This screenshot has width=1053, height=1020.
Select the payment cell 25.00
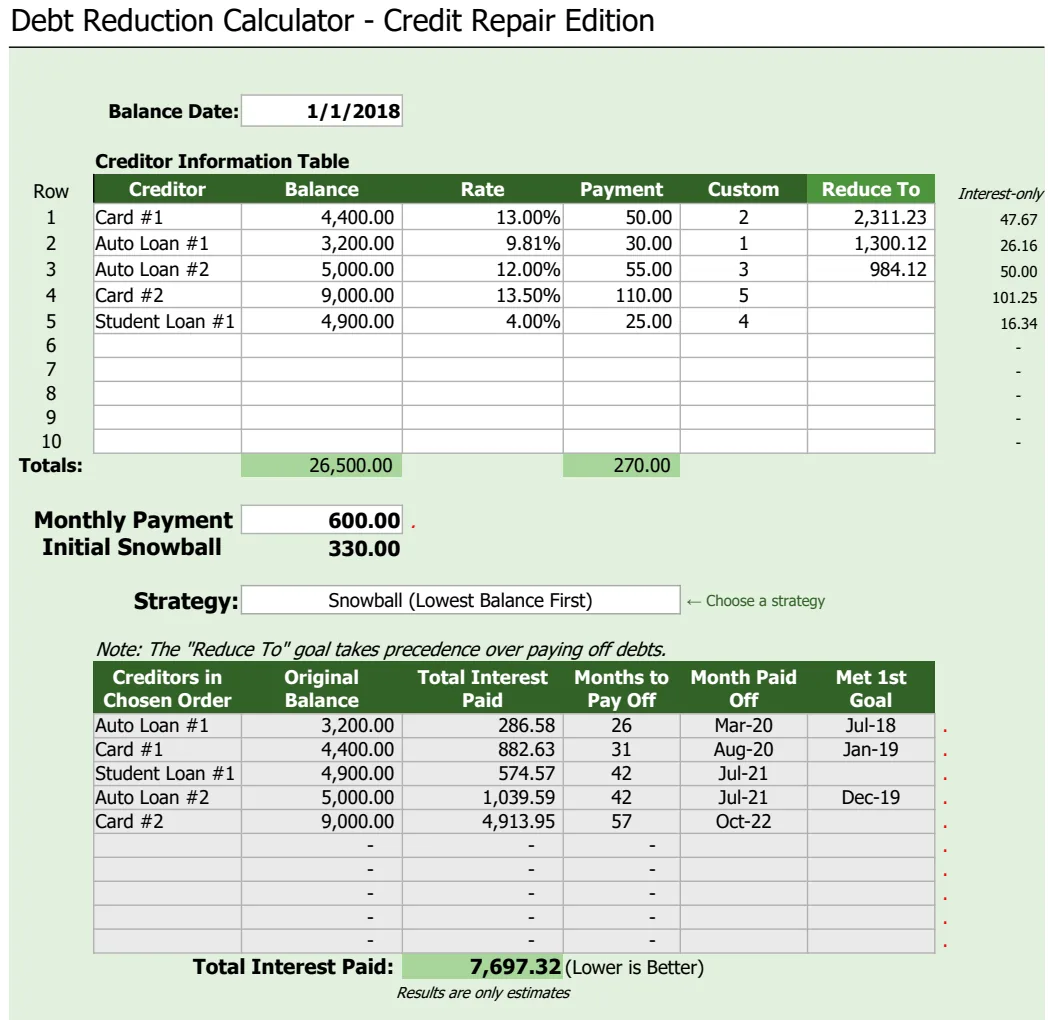tap(622, 321)
